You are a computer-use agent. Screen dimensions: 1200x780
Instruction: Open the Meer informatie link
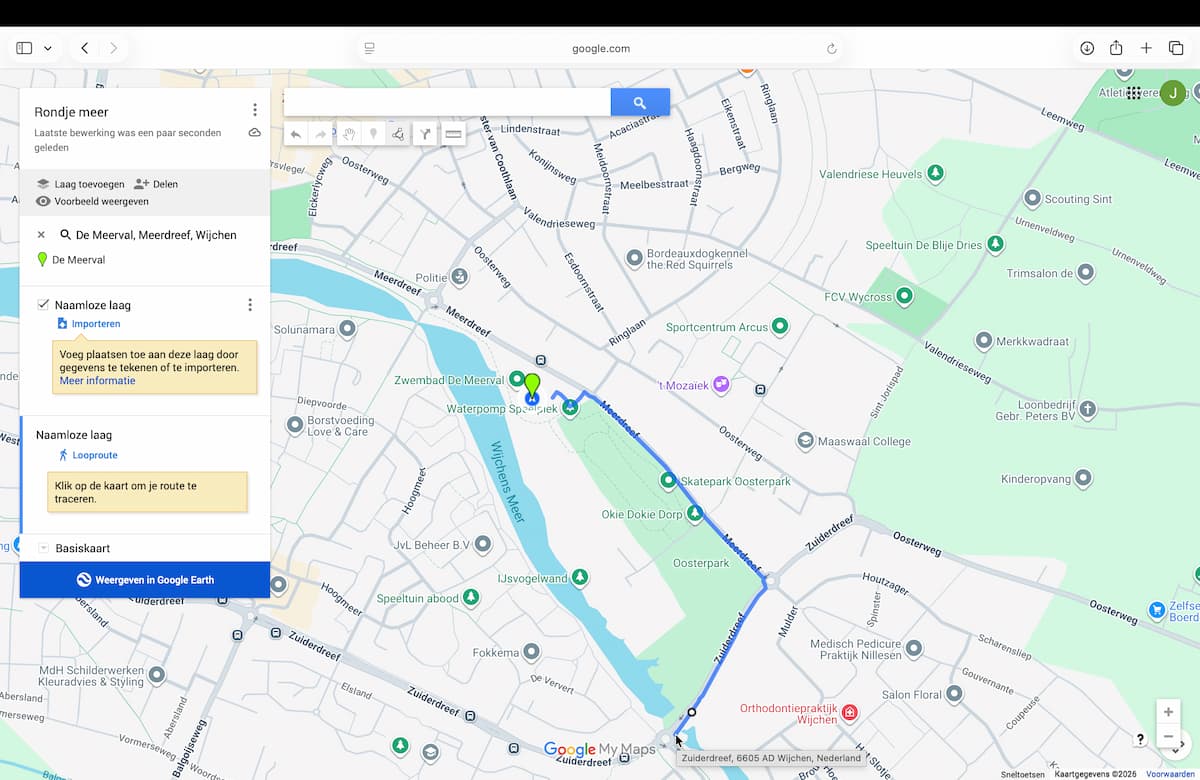click(97, 381)
